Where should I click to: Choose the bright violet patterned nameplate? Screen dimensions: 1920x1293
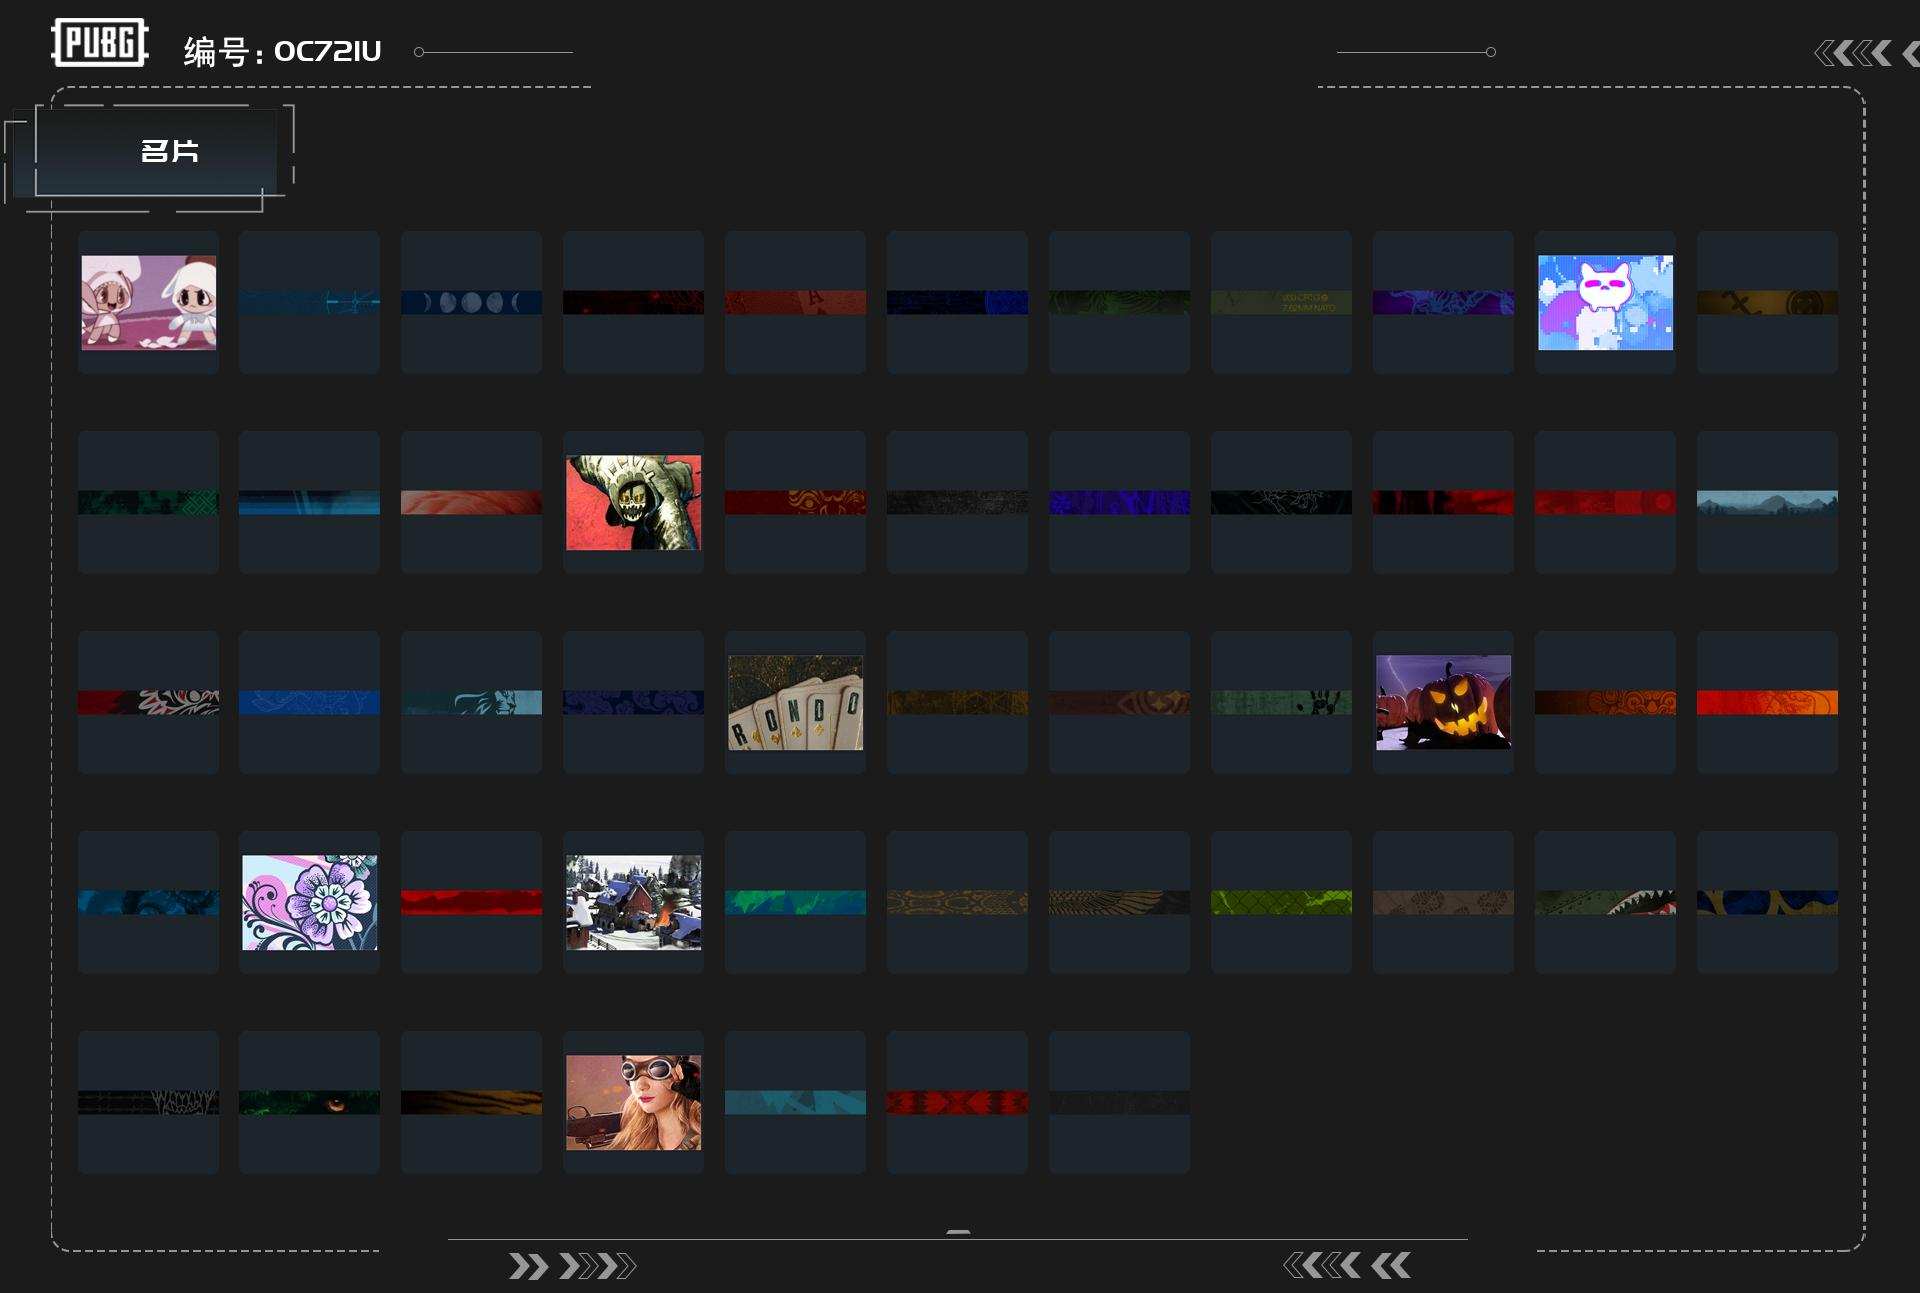coord(1119,502)
